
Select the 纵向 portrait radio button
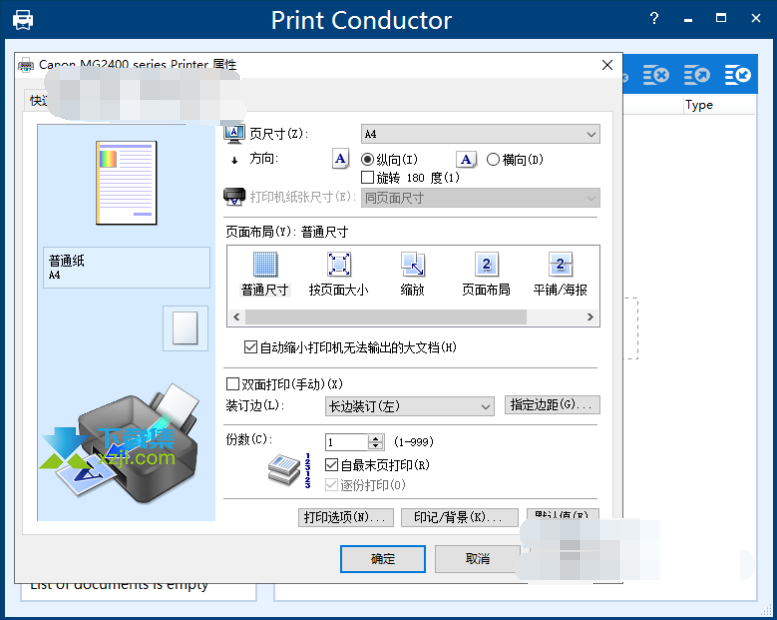(367, 160)
